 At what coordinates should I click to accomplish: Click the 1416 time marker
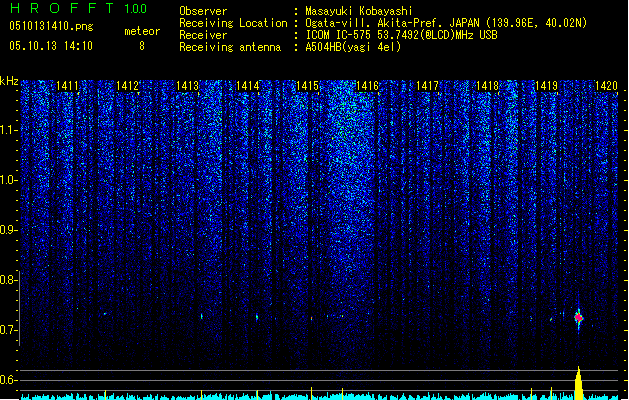(367, 85)
